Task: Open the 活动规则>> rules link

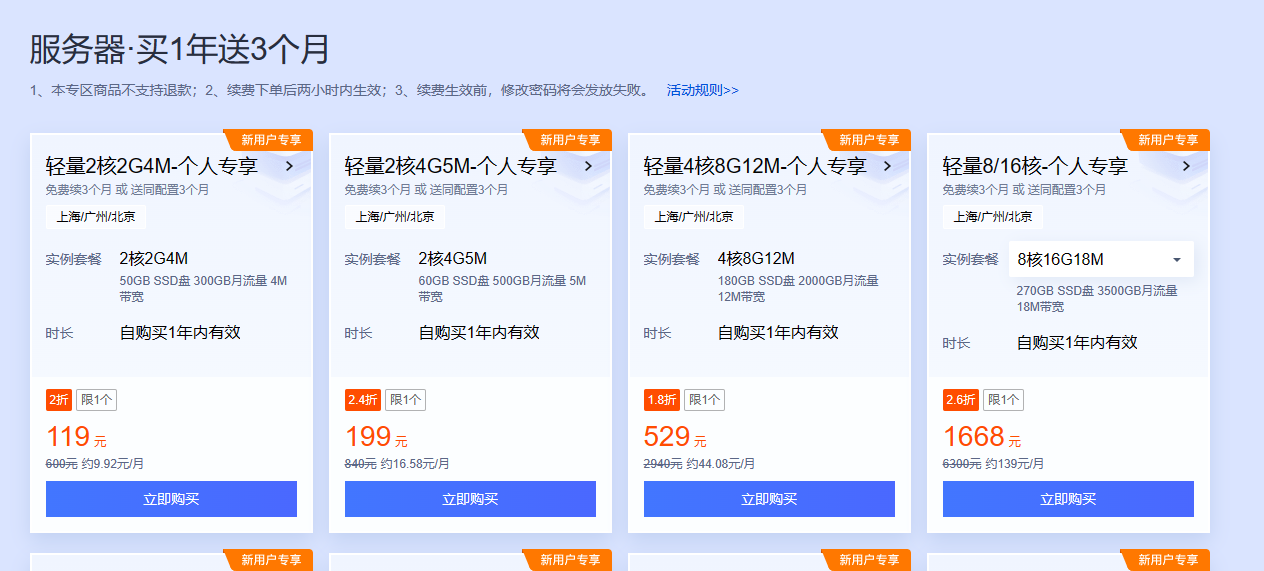Action: [702, 90]
